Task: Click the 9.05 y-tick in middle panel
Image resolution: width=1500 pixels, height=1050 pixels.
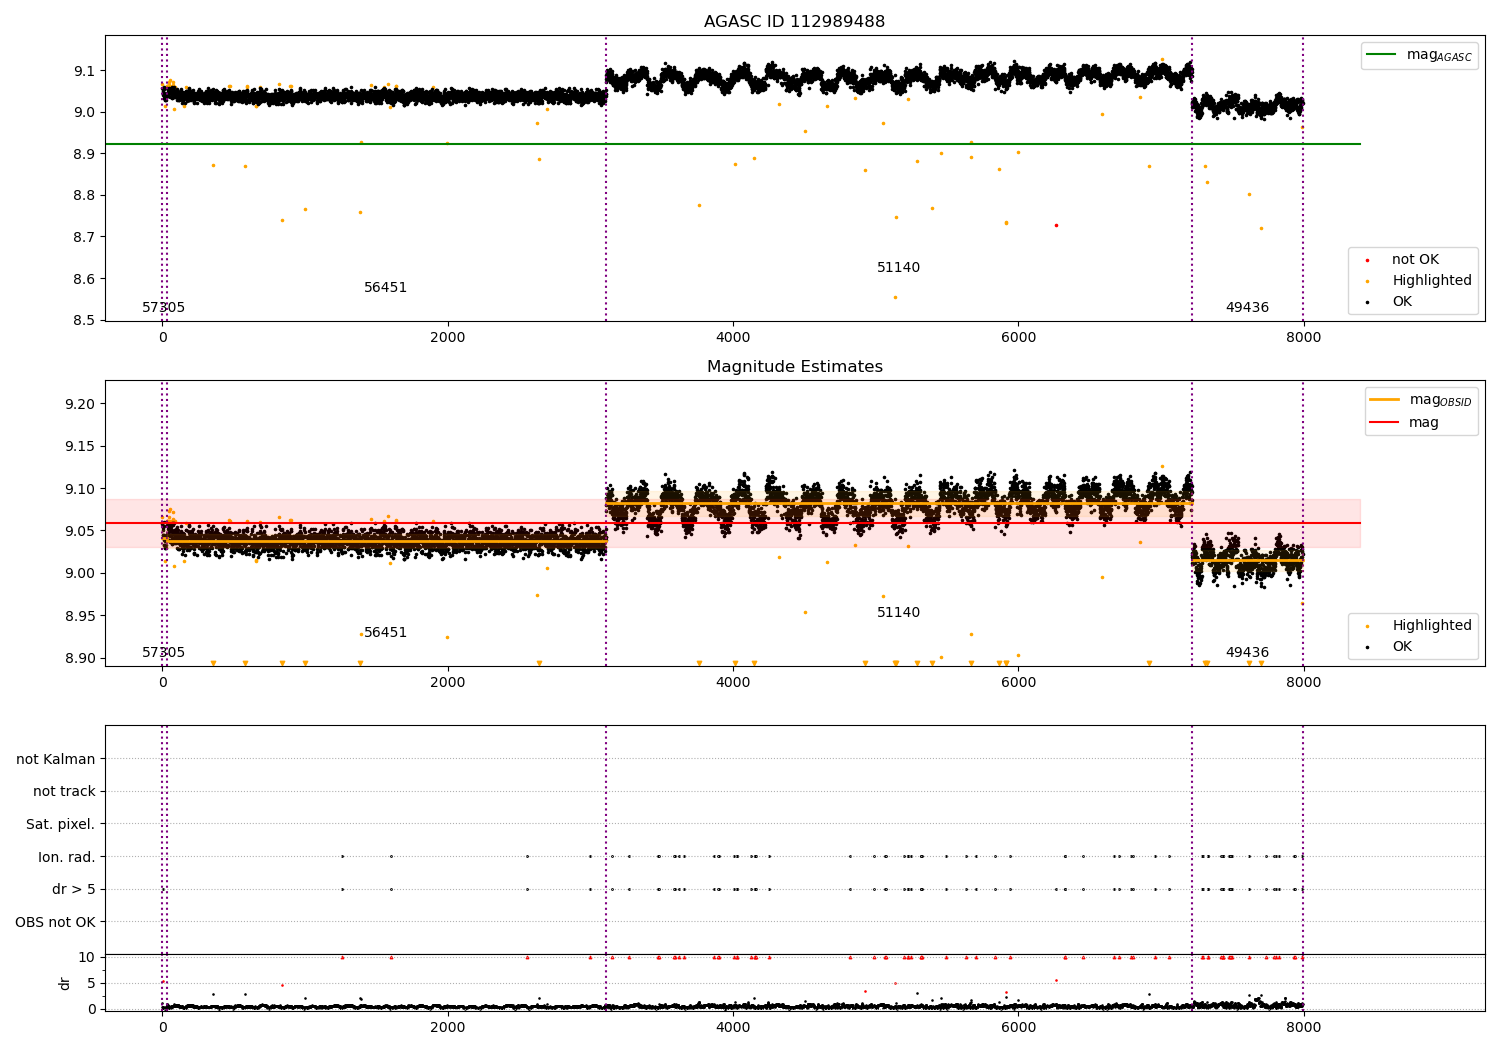Action: (79, 531)
